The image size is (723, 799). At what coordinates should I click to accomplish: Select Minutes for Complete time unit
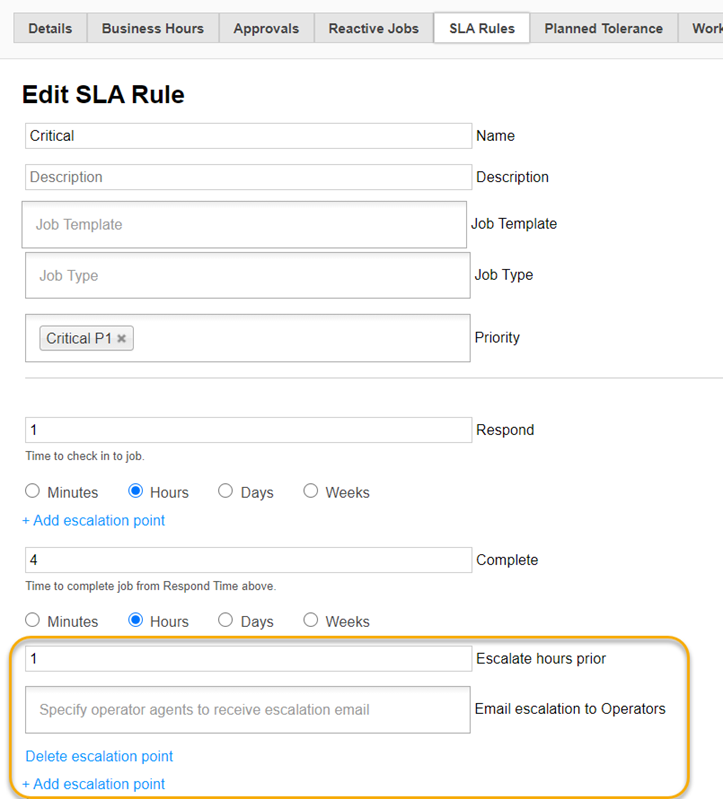(33, 620)
